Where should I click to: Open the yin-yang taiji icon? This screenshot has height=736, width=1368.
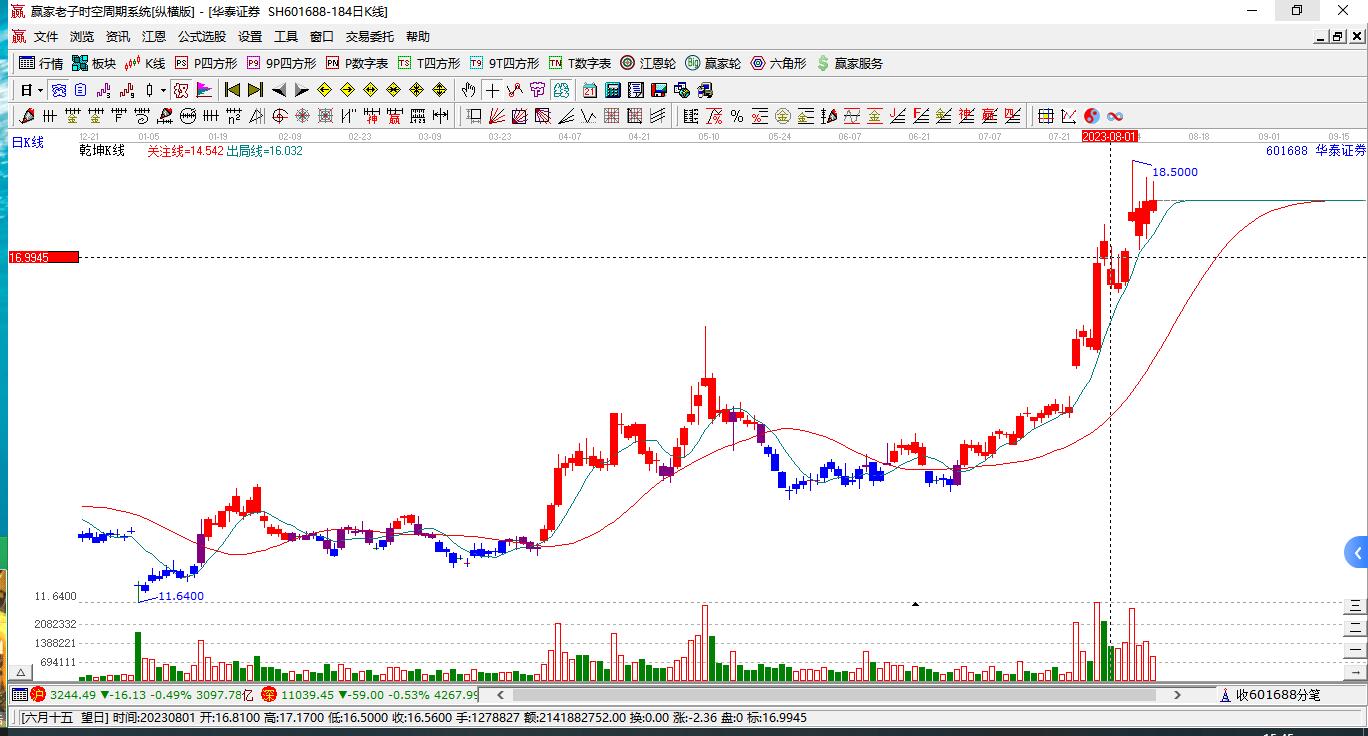pyautogui.click(x=1092, y=116)
